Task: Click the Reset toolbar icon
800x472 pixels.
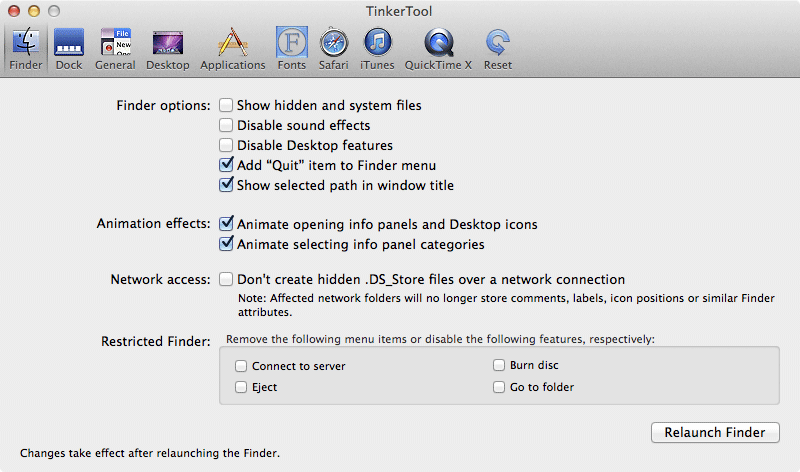Action: (497, 45)
